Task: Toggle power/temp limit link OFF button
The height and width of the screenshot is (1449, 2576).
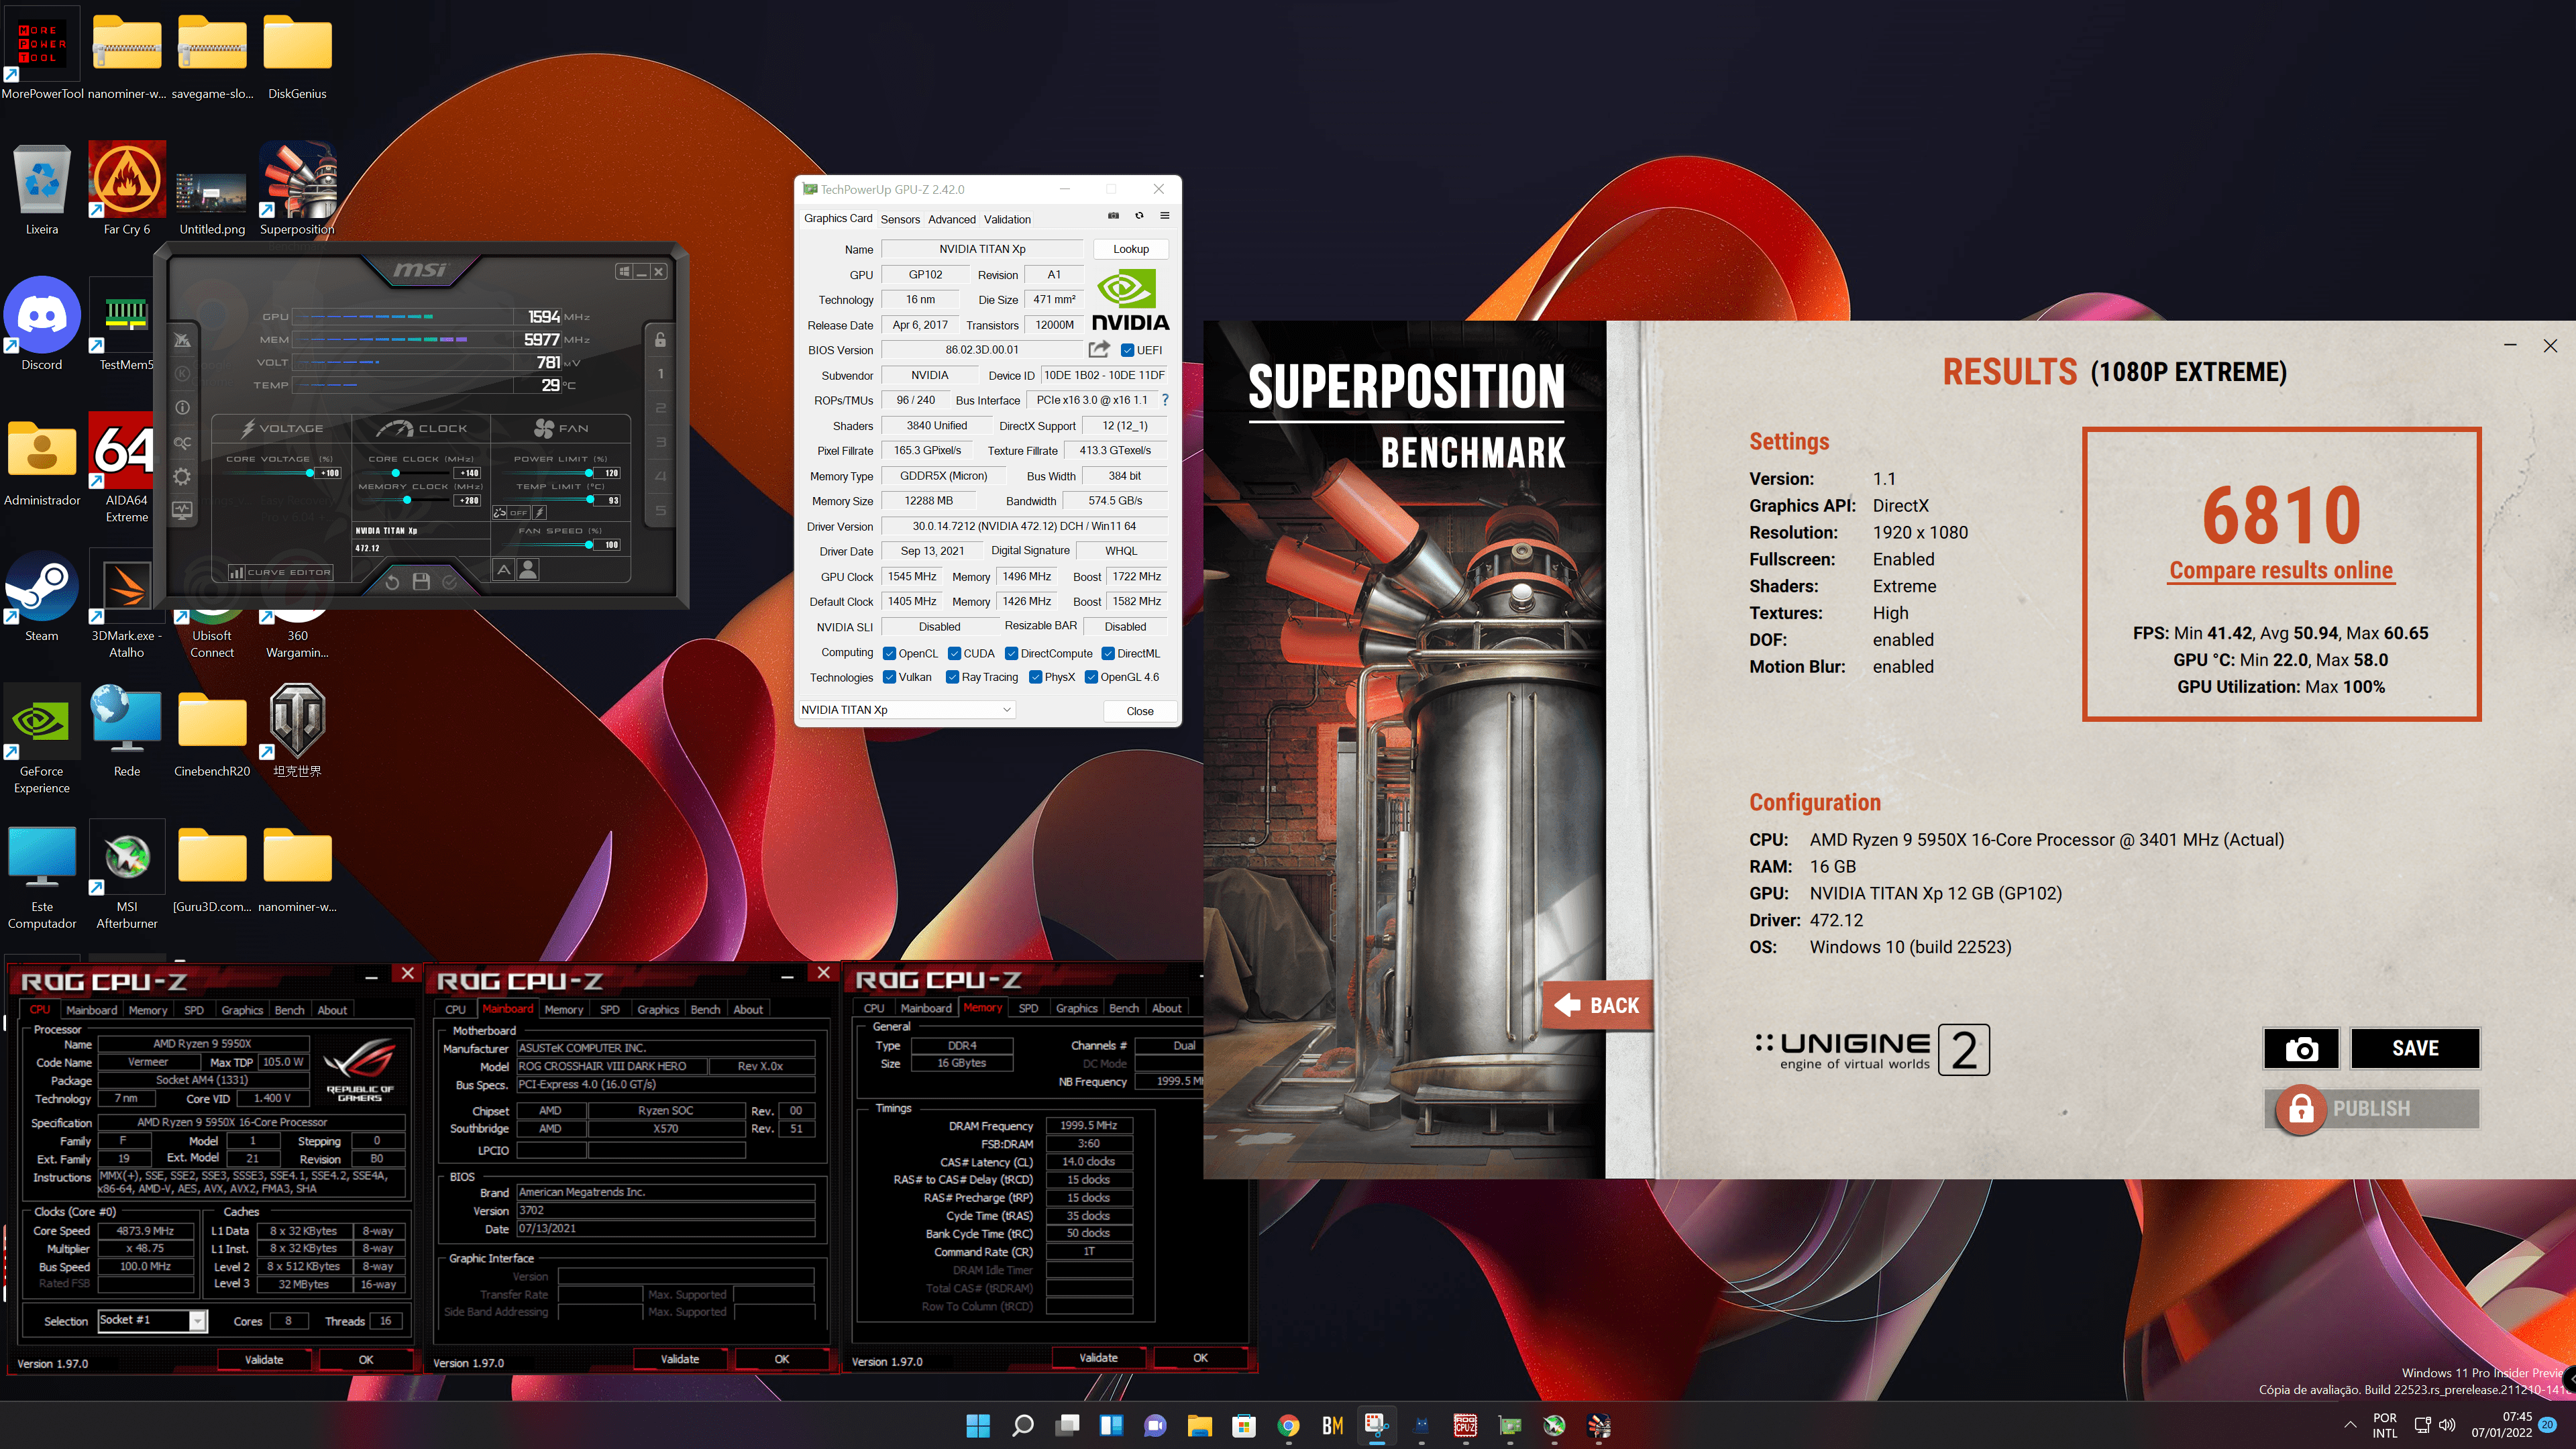Action: (511, 513)
